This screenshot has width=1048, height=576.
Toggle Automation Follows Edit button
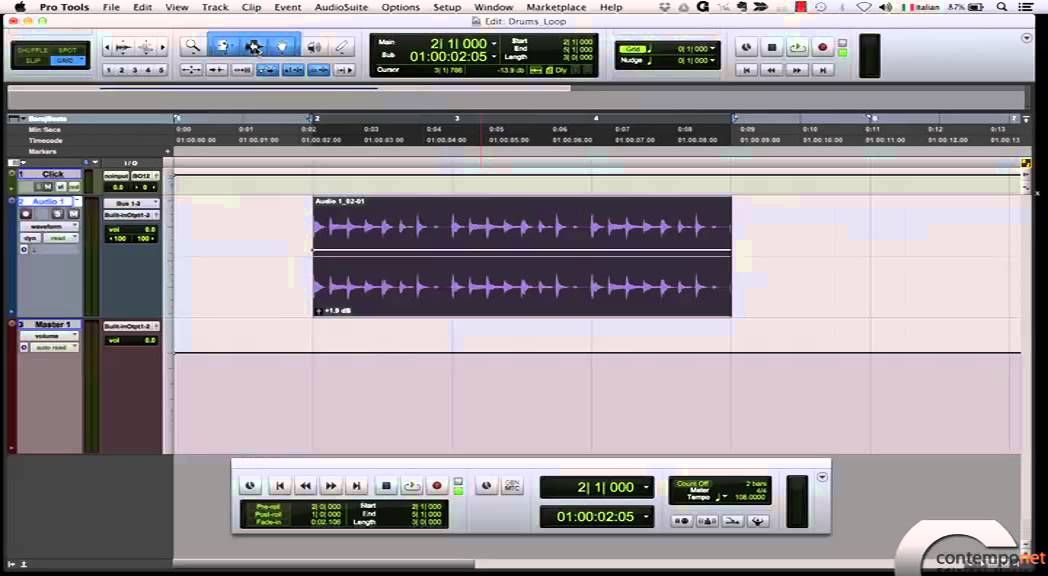pyautogui.click(x=267, y=69)
